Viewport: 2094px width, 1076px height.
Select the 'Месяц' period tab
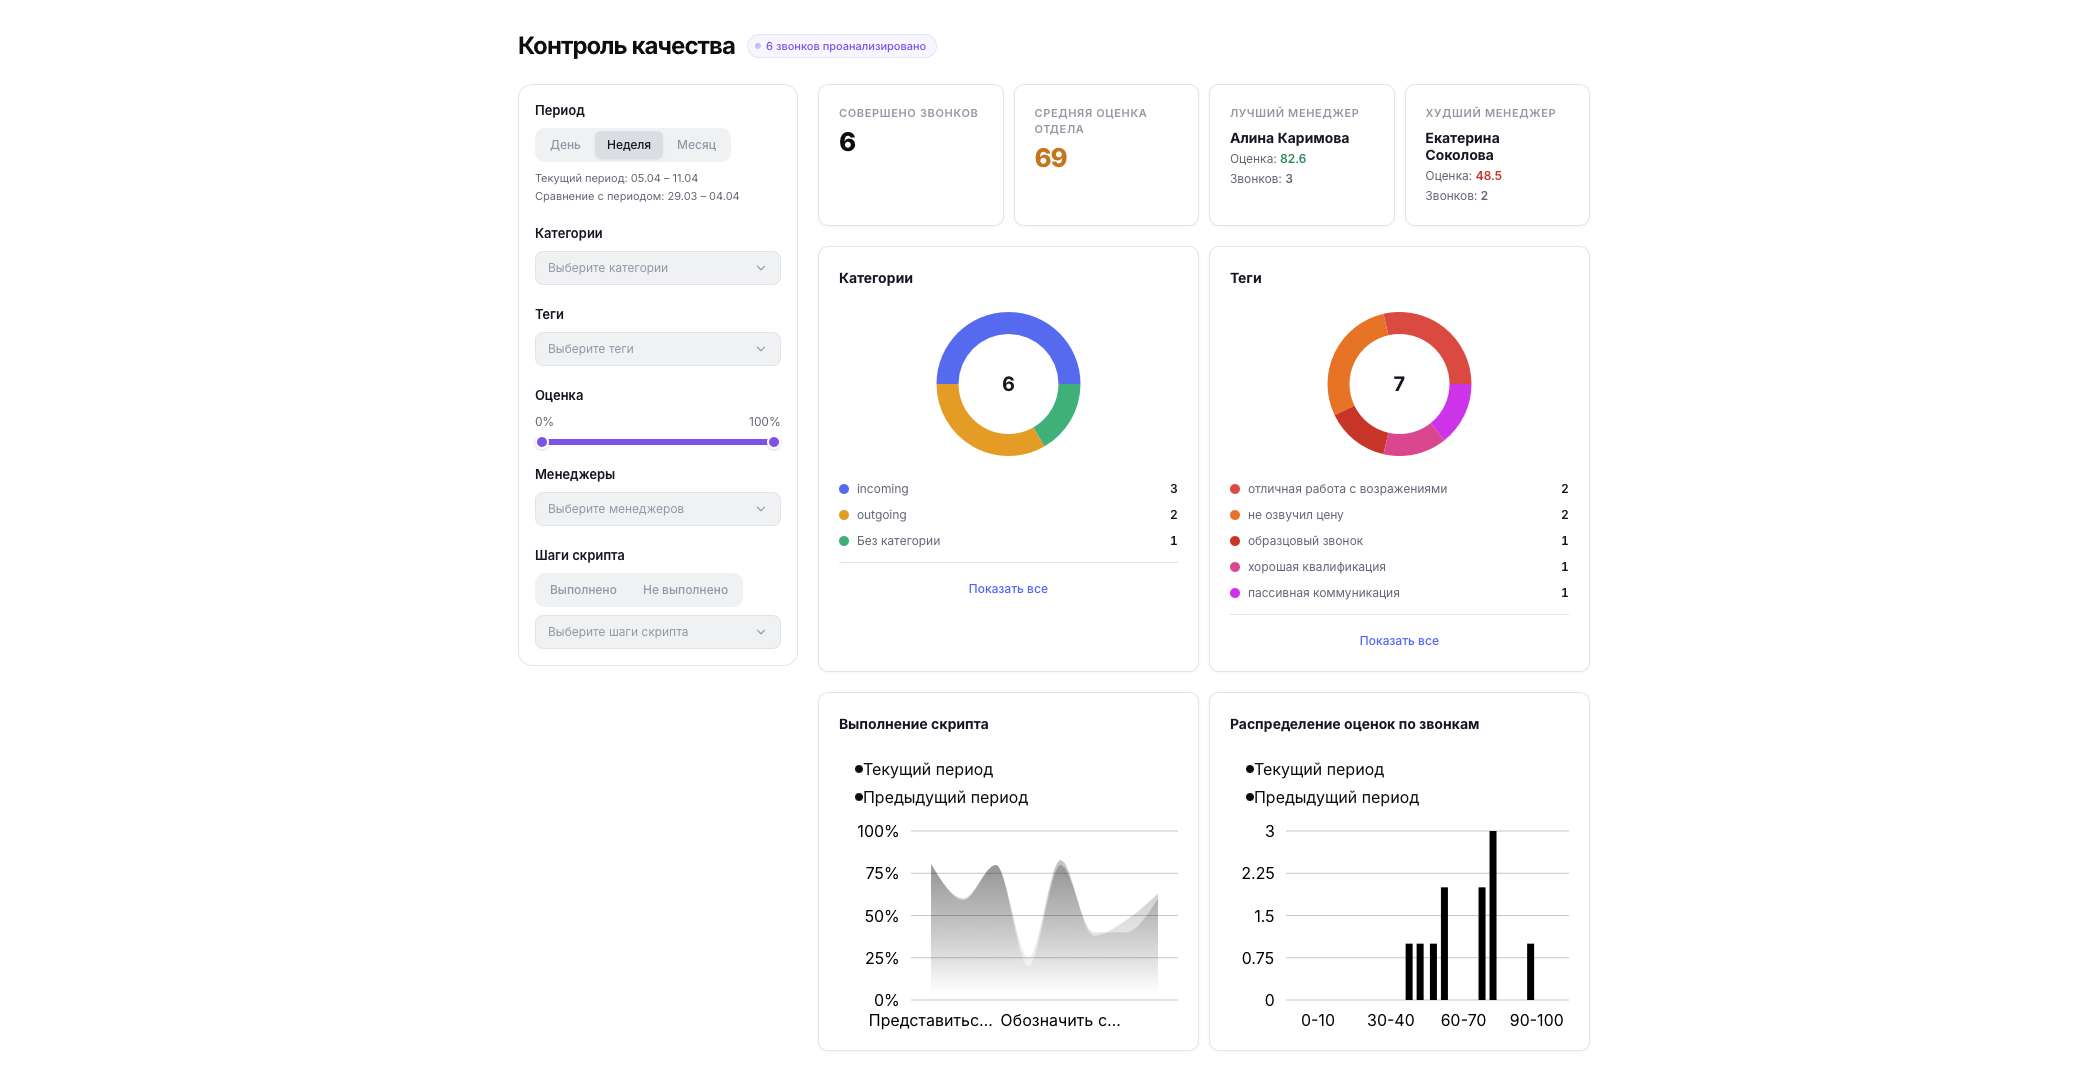pos(696,145)
